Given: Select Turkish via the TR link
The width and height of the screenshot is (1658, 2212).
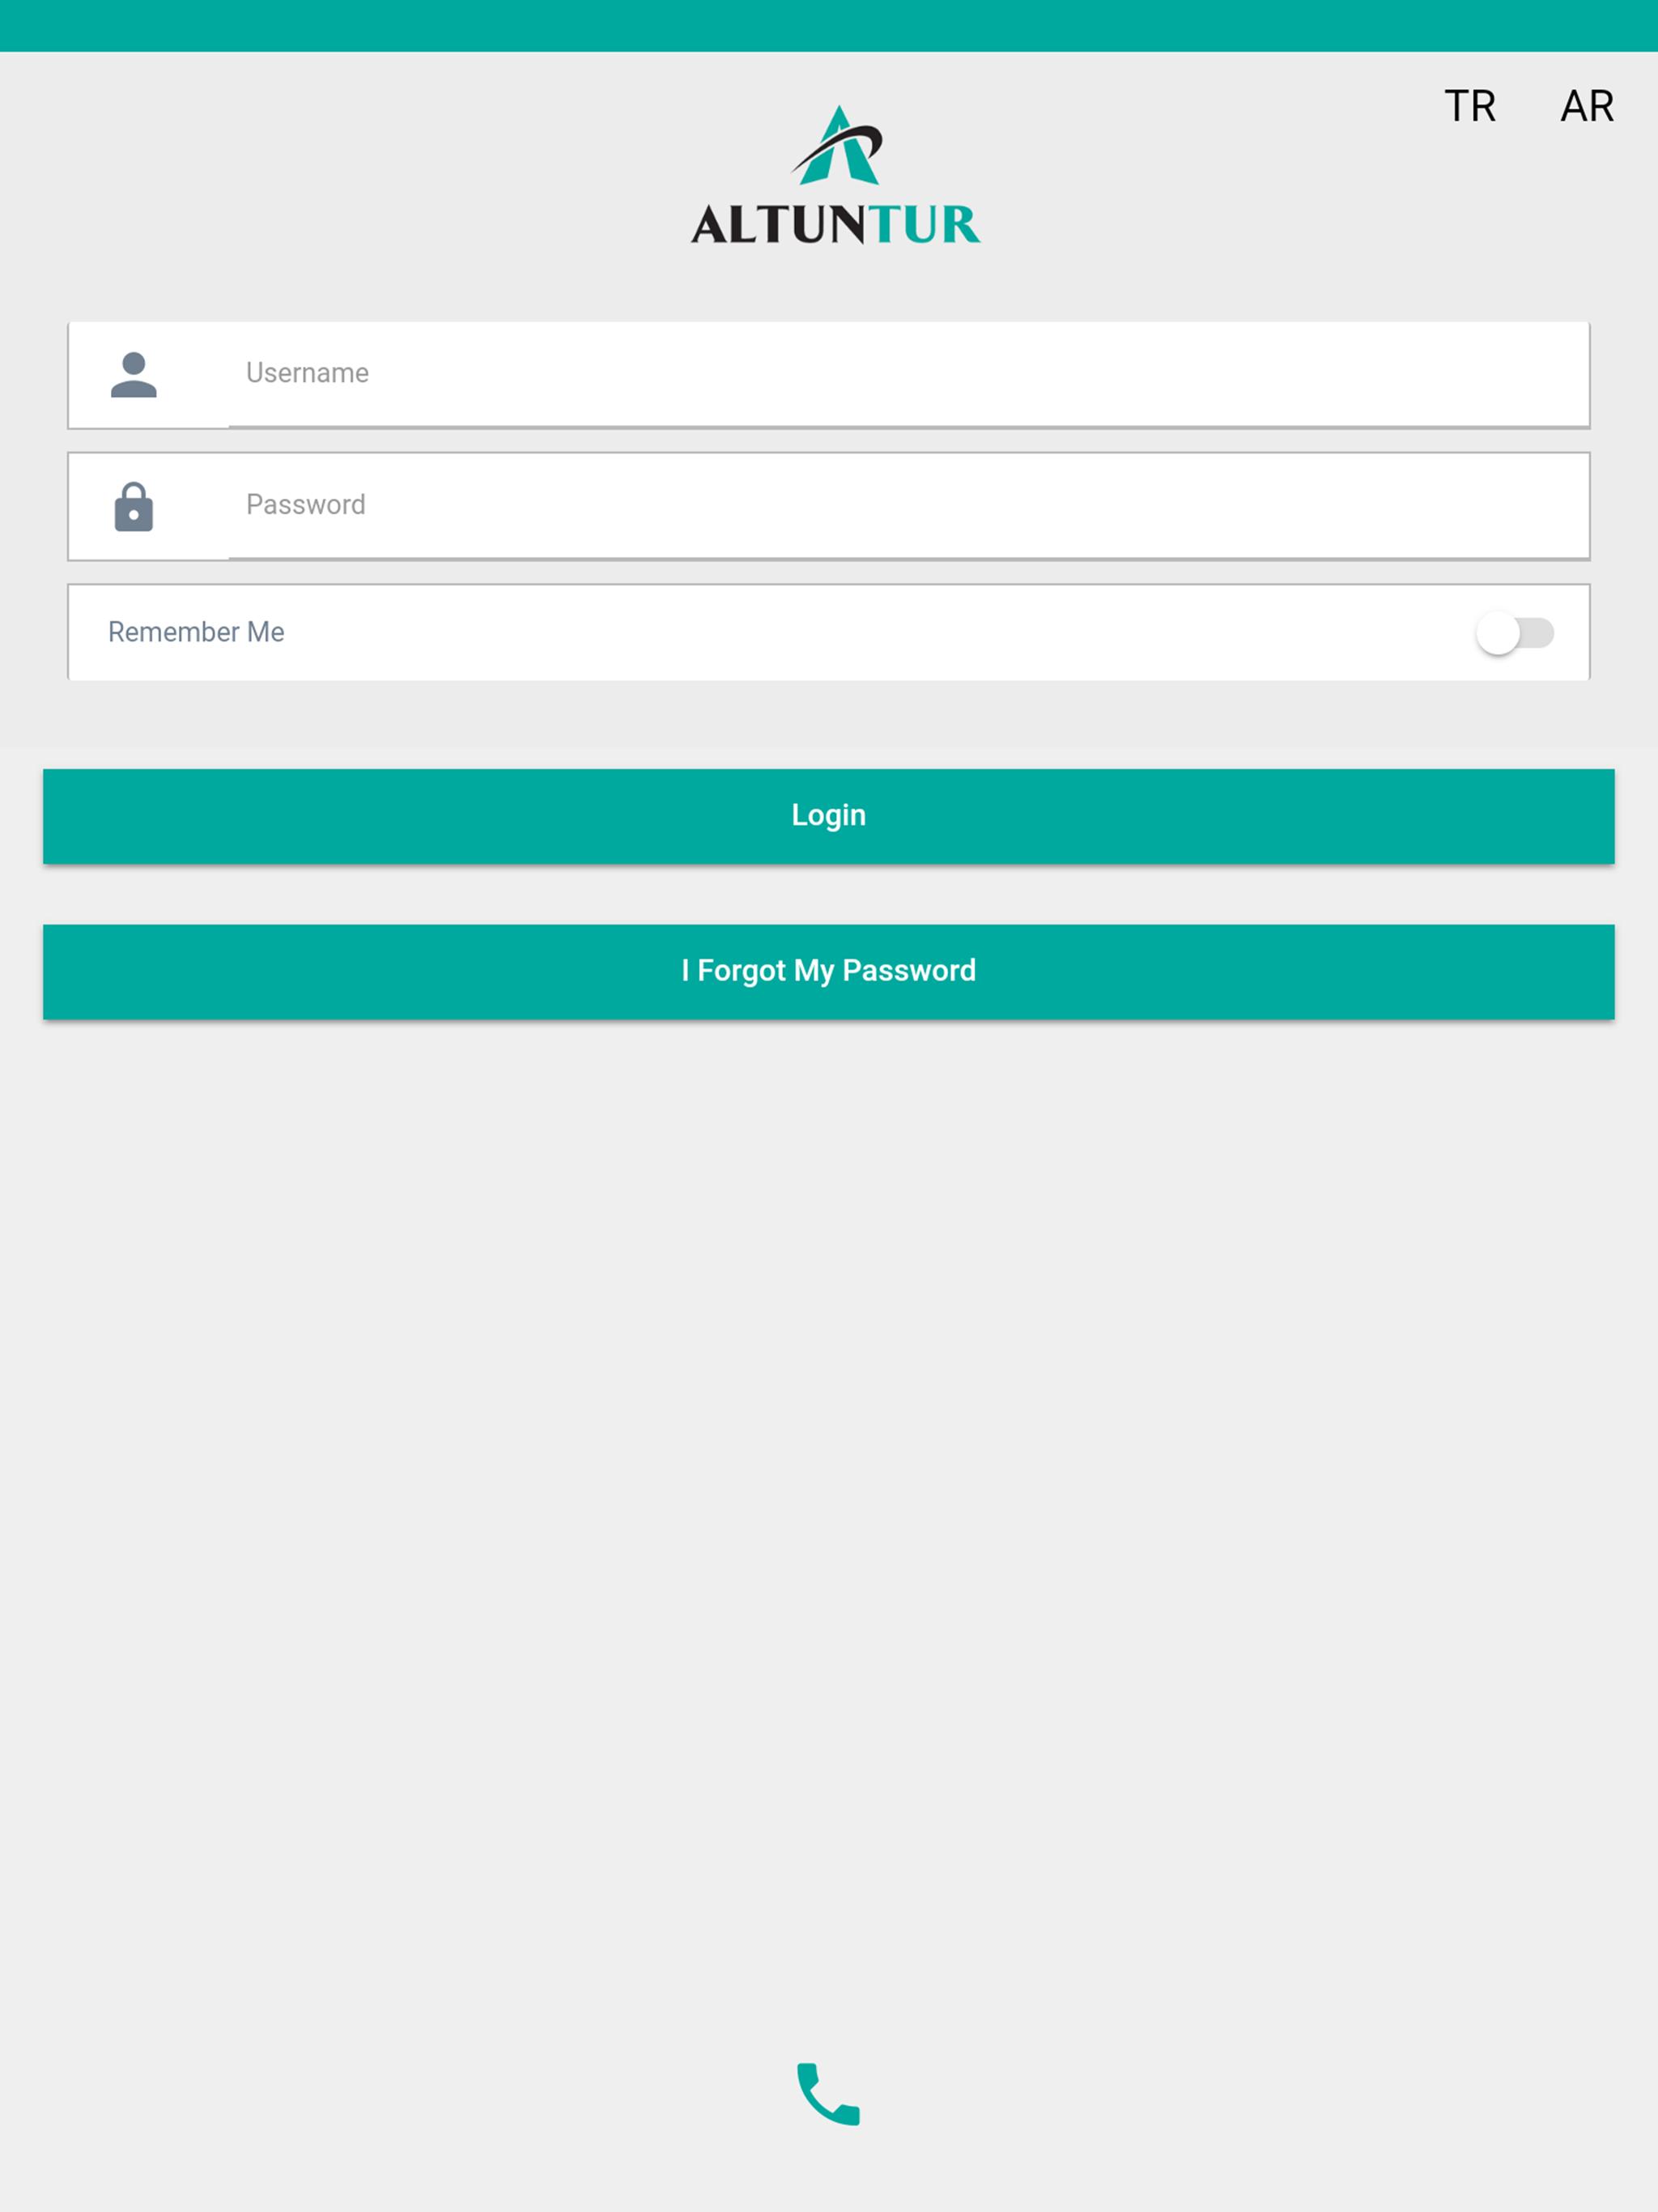Looking at the screenshot, I should [x=1470, y=106].
